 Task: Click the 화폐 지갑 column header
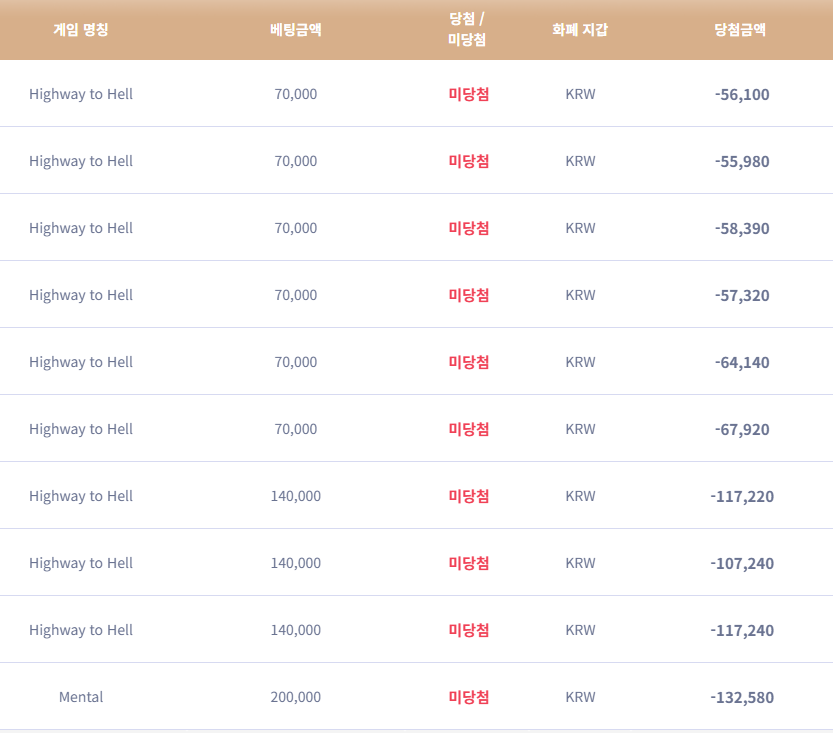(580, 29)
